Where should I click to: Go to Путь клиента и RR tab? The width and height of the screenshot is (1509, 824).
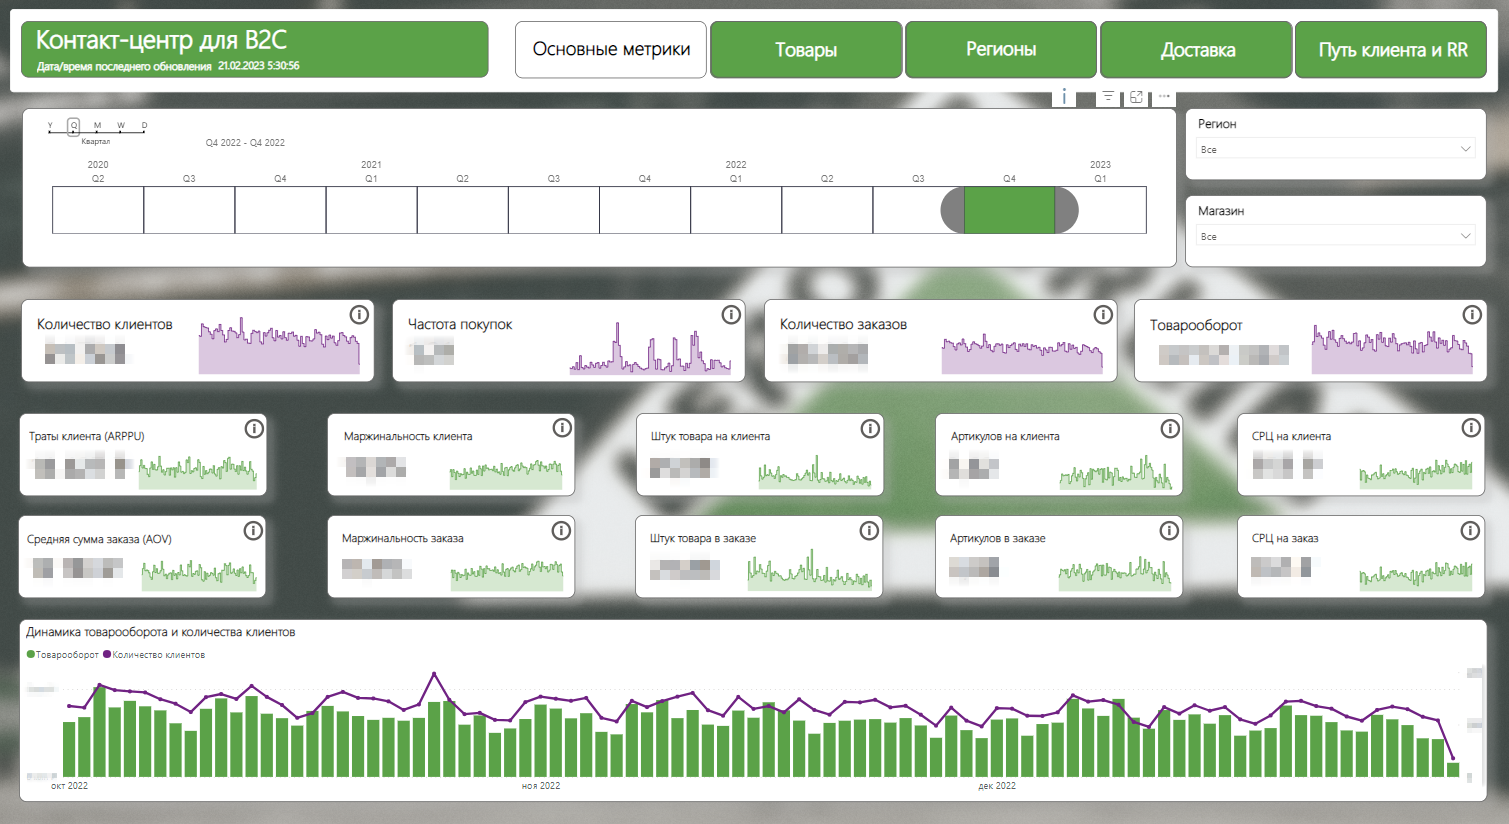[x=1391, y=49]
